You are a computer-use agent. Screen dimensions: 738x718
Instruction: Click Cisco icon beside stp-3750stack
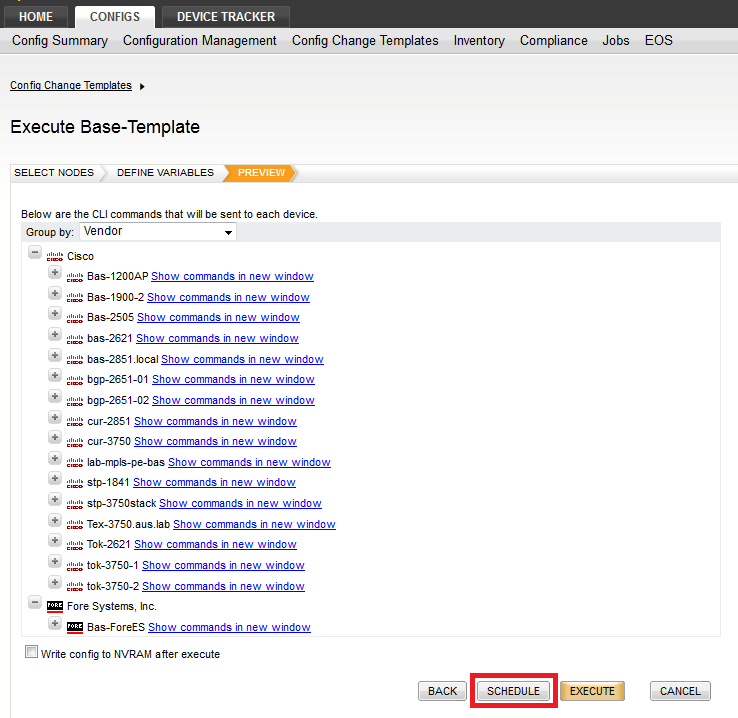point(74,504)
